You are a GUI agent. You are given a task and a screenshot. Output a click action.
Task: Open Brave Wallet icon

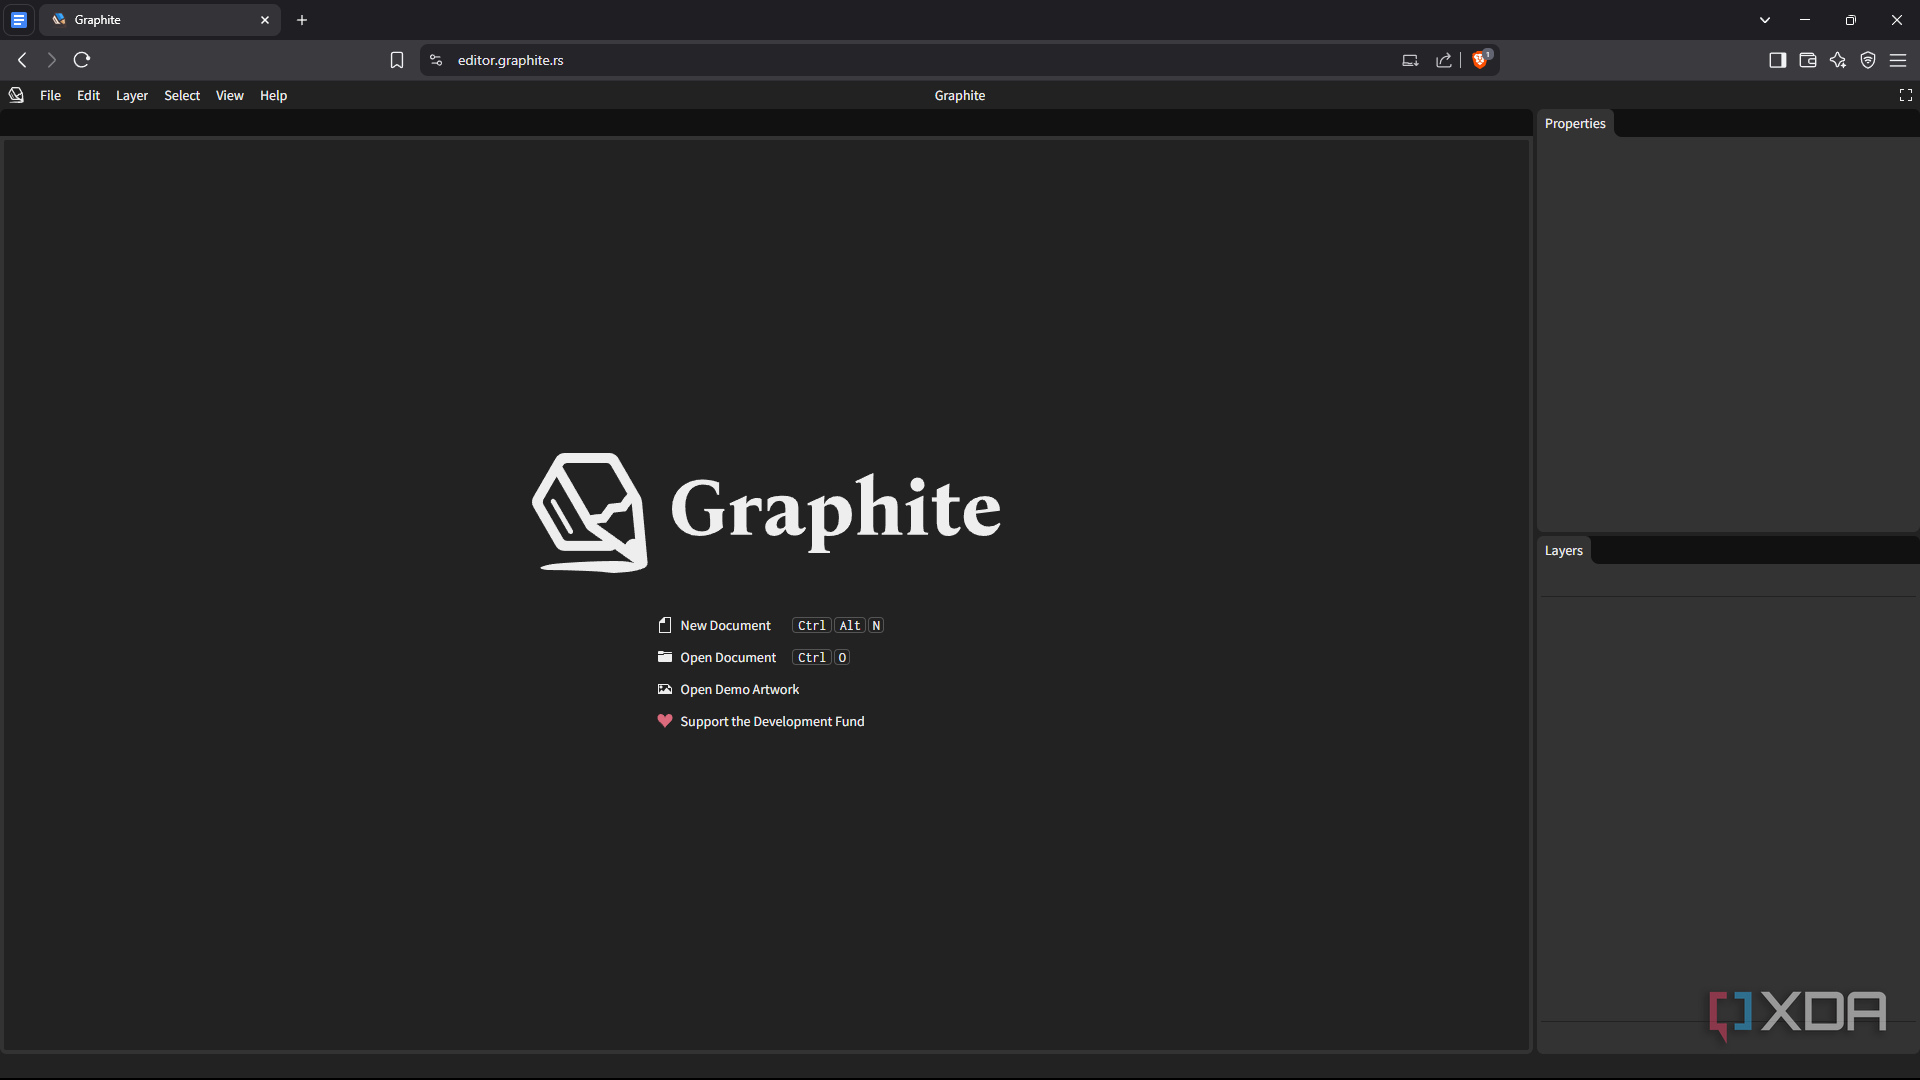[x=1807, y=60]
